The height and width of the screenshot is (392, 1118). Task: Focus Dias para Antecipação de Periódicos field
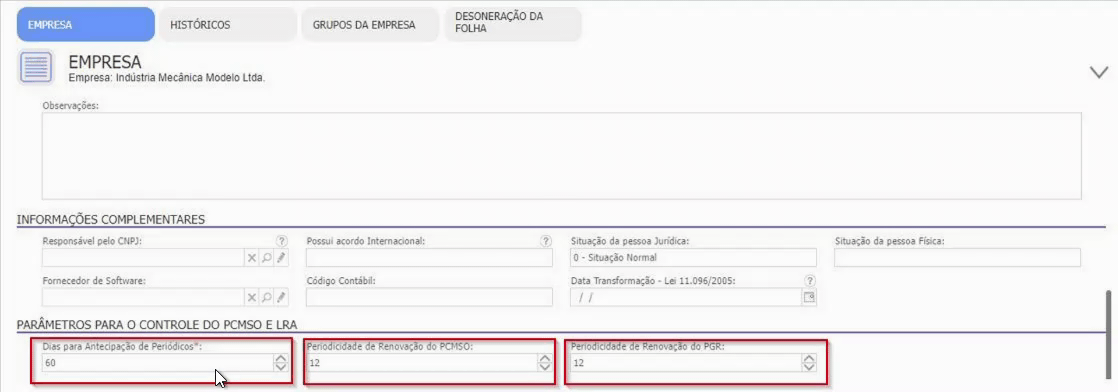[x=157, y=363]
